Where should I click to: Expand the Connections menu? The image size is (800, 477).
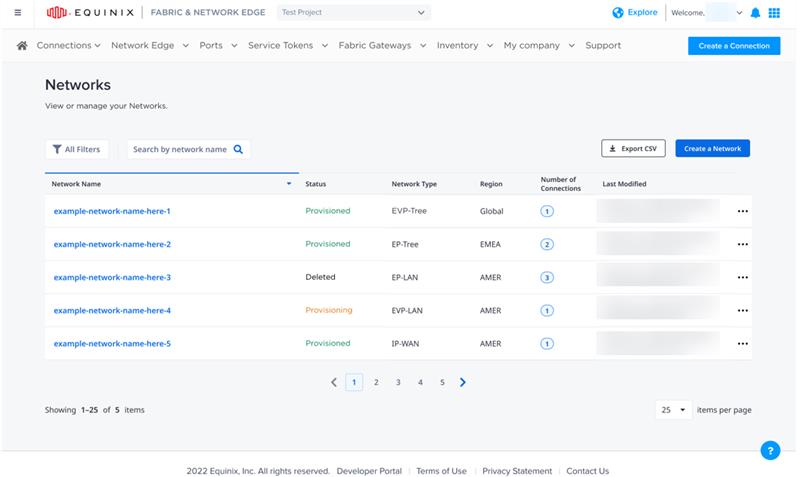tap(68, 45)
